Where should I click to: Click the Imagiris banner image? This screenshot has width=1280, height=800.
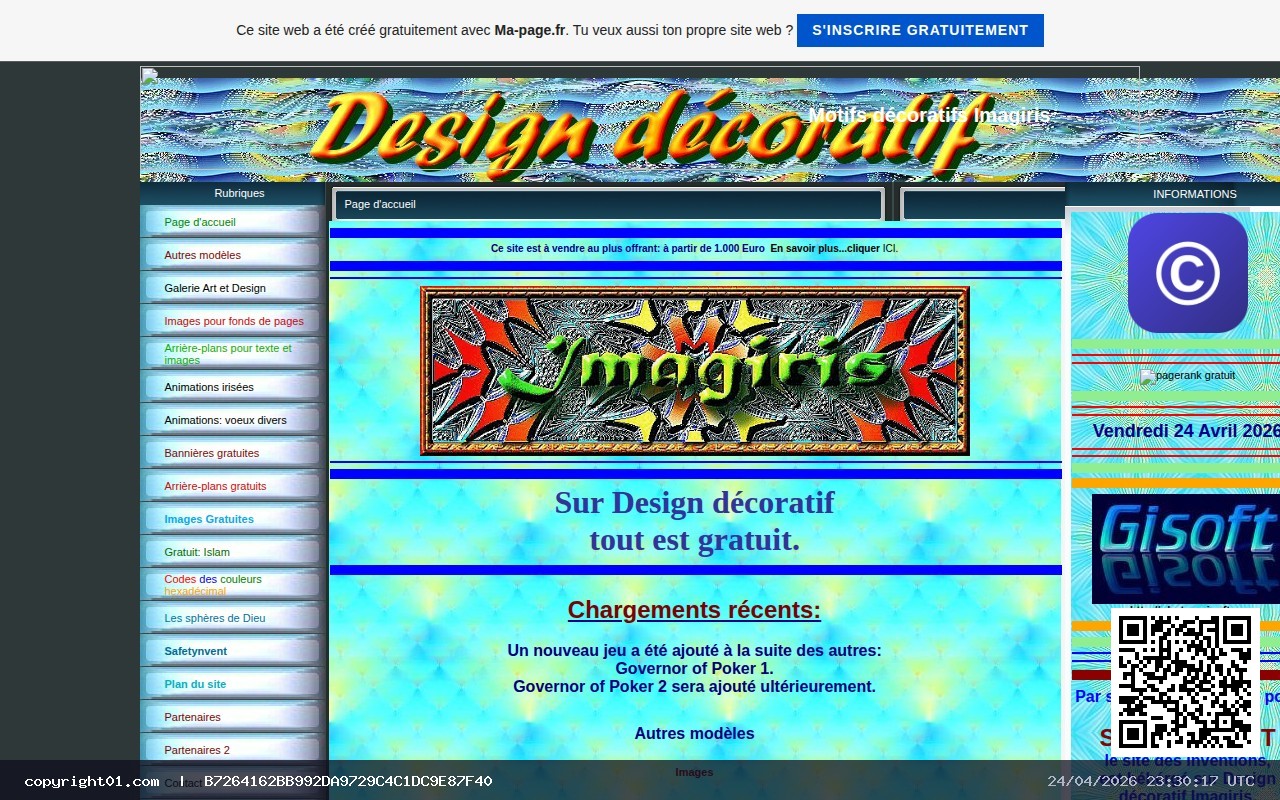[695, 370]
